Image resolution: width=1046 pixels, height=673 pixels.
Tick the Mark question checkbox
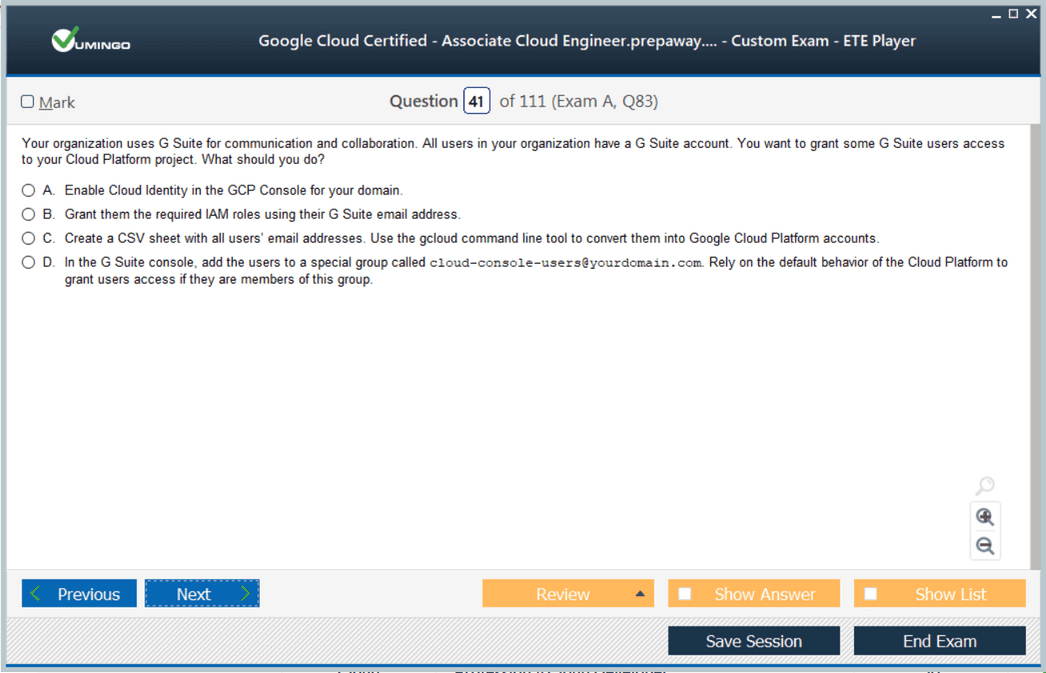click(28, 102)
